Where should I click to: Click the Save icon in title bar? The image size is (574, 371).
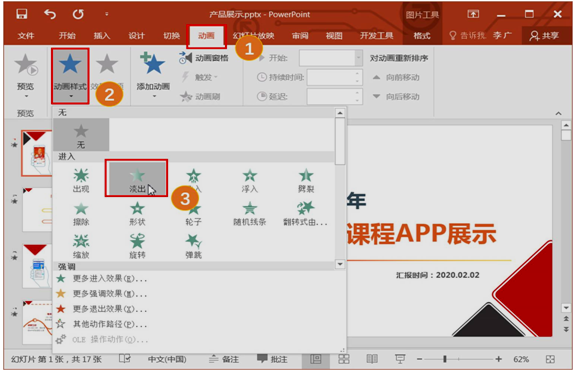pos(22,14)
